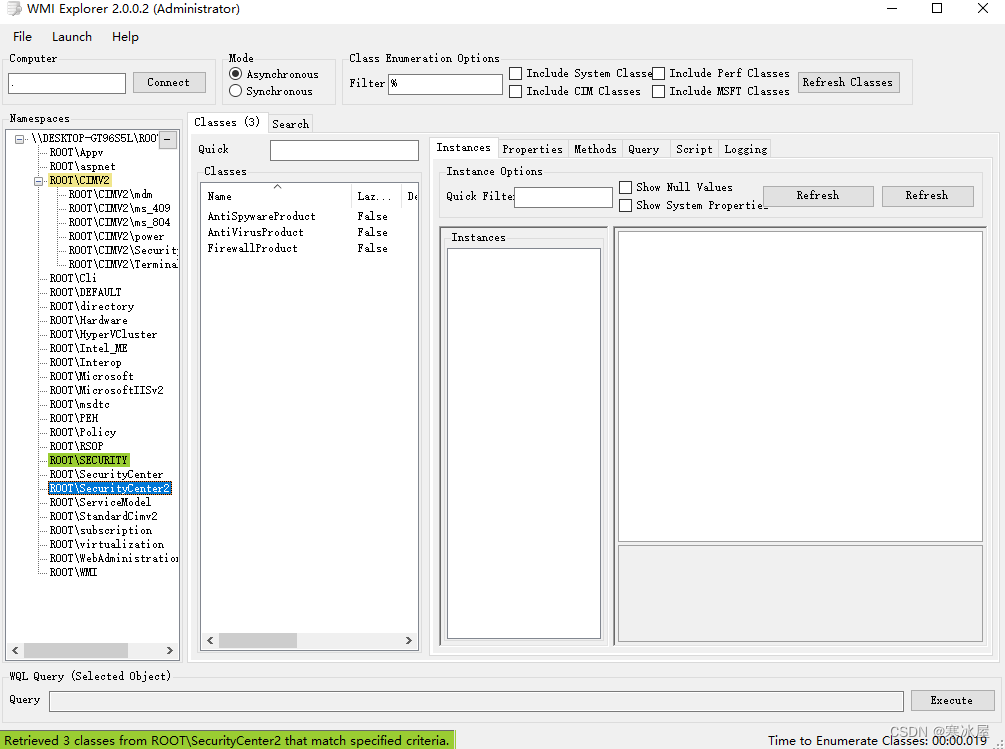
Task: Click the Refresh Classes button
Action: (849, 83)
